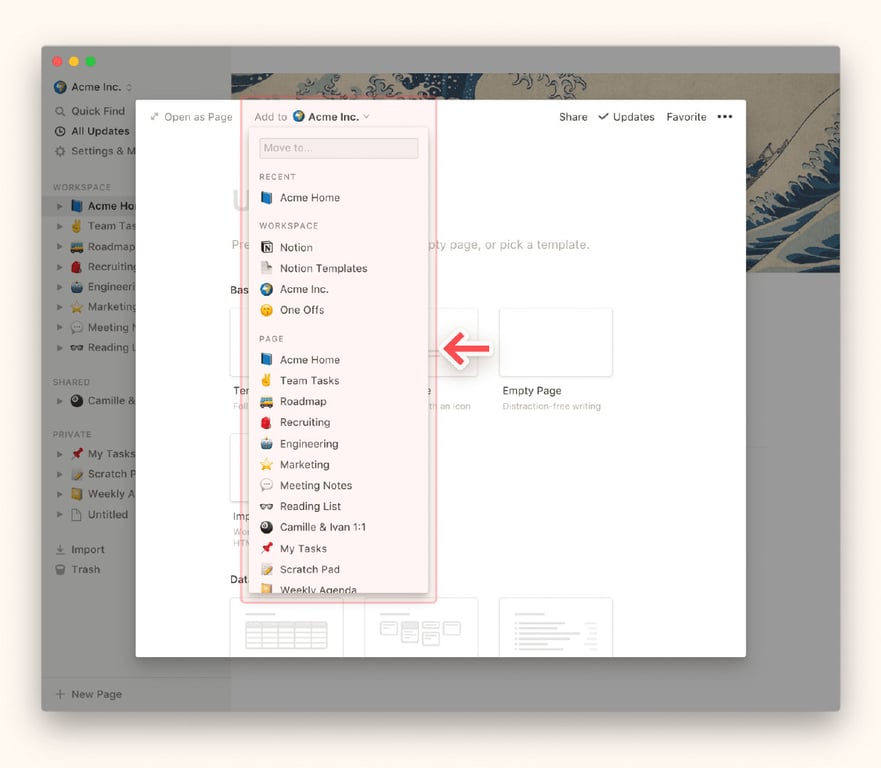881x768 pixels.
Task: Click Reading List glasses icon in dropdown
Action: 266,506
